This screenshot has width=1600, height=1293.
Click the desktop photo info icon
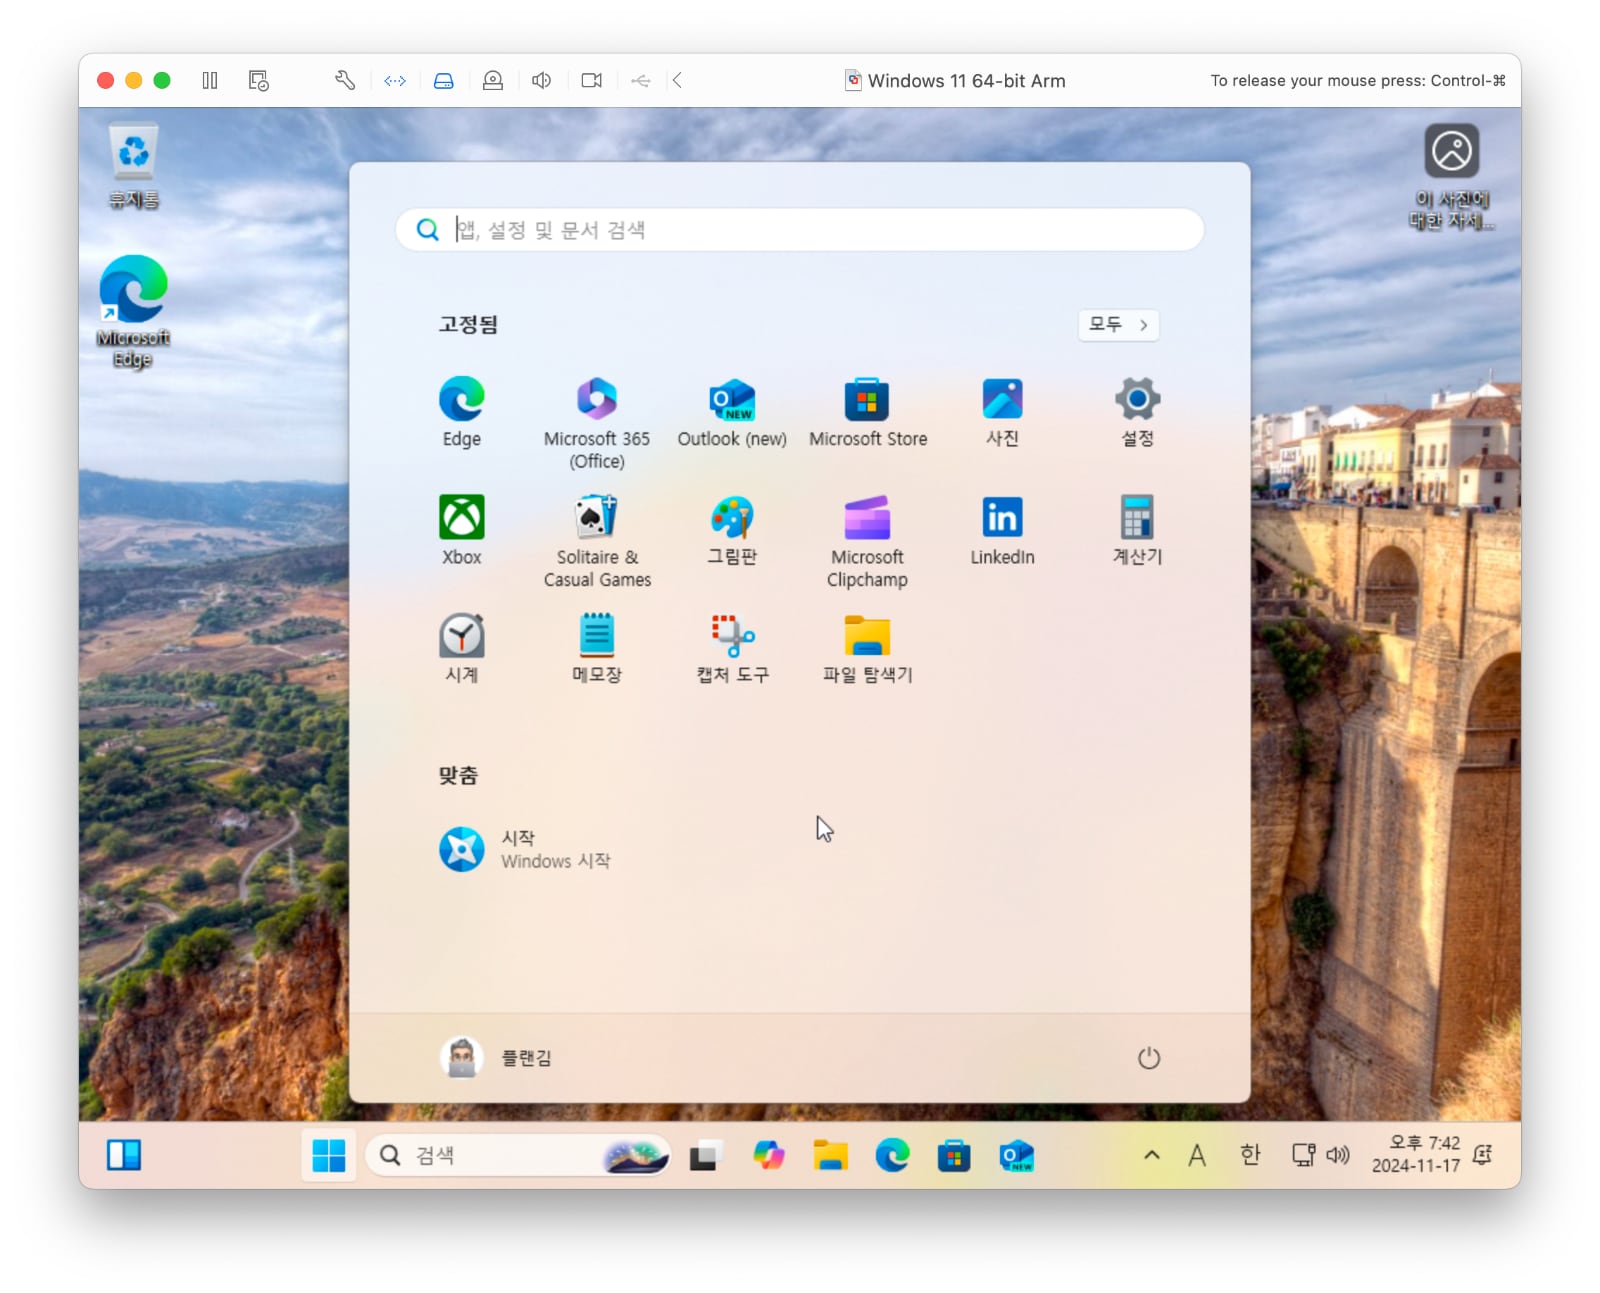(x=1451, y=177)
